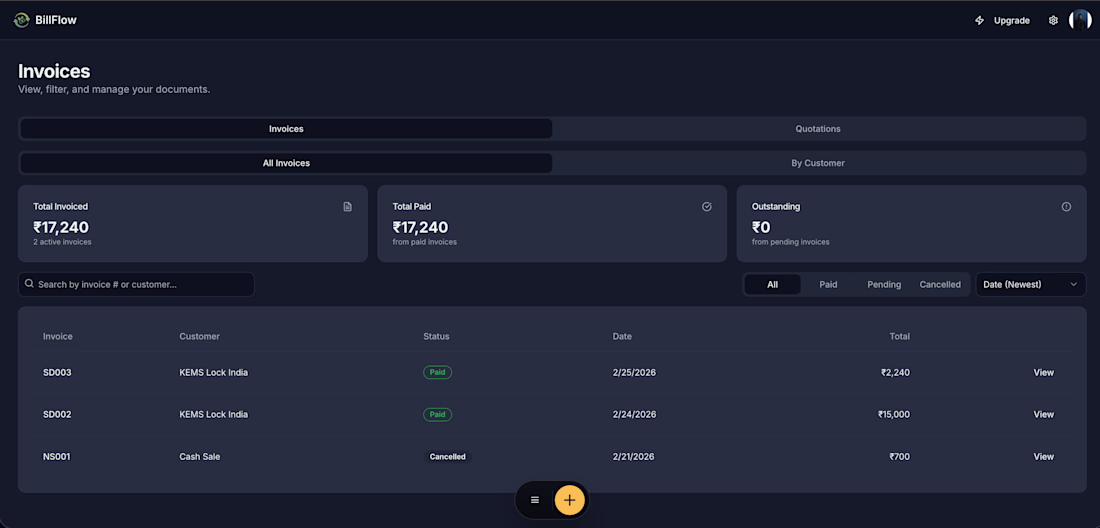Click the magnifier icon in search box
The height and width of the screenshot is (528, 1100).
29,284
